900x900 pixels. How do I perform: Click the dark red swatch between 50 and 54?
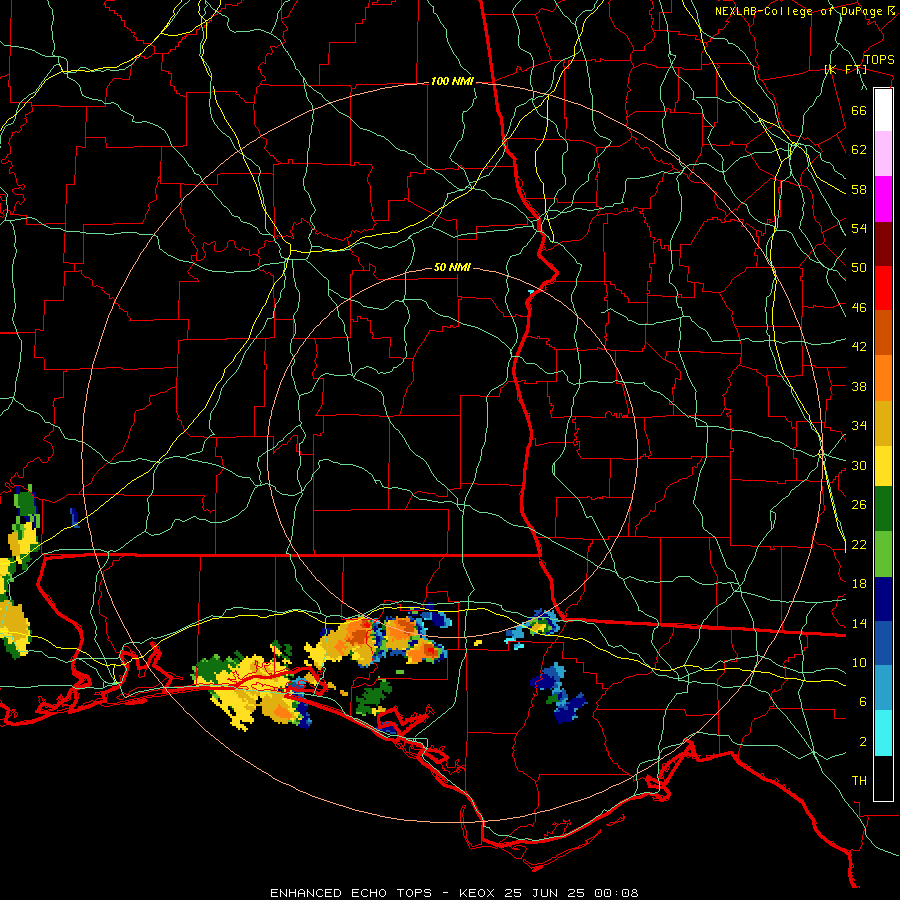point(883,243)
